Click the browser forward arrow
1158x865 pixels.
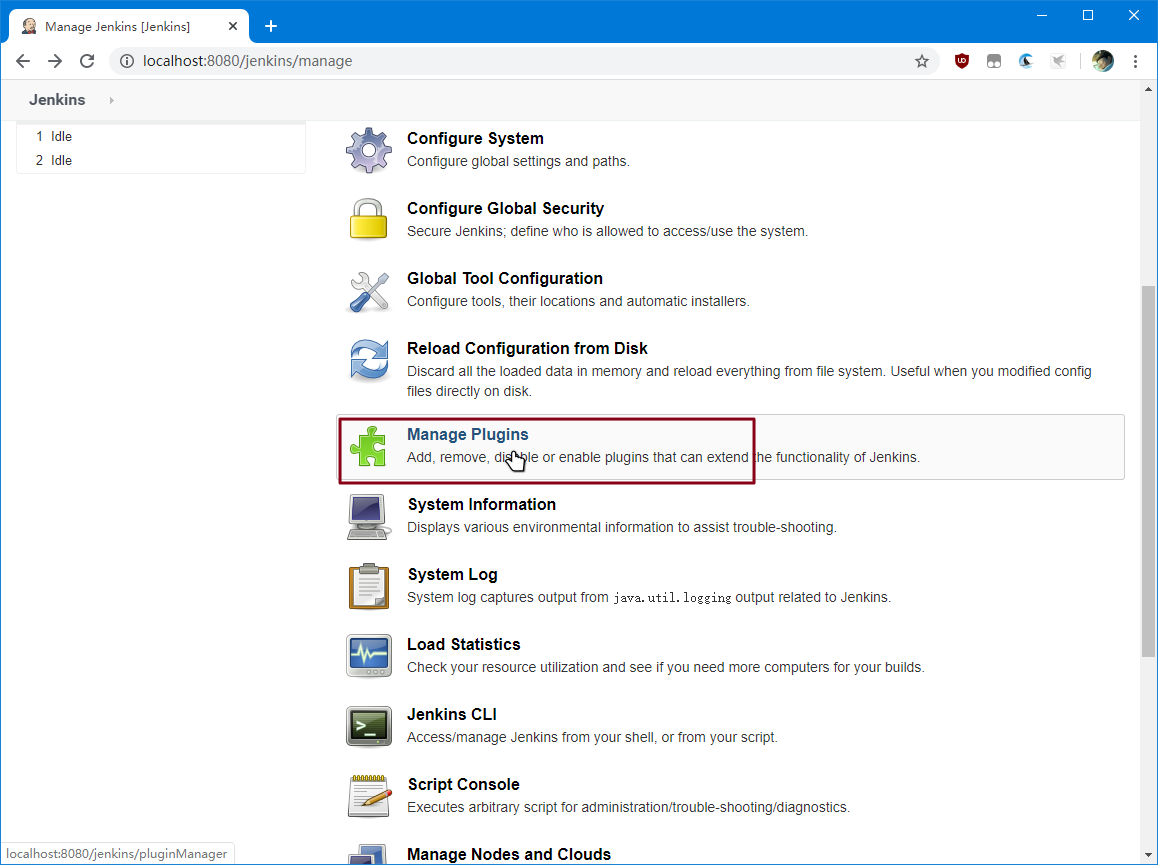click(x=55, y=61)
